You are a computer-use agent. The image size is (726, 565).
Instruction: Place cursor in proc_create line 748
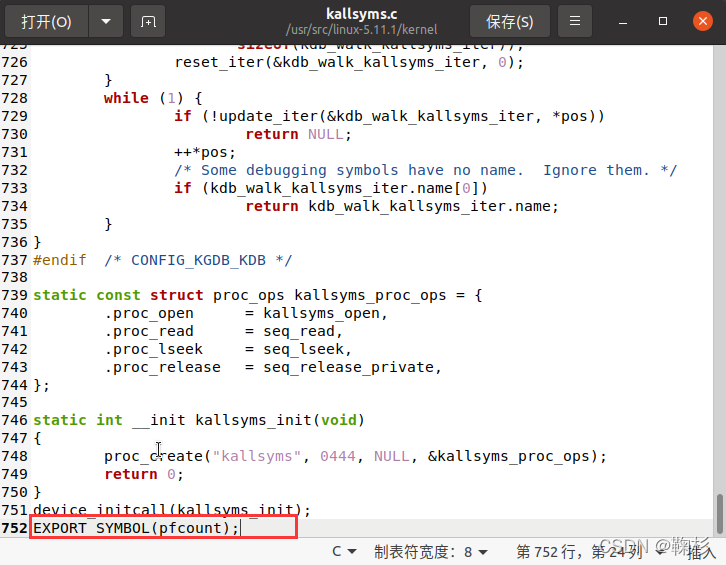tap(355, 456)
